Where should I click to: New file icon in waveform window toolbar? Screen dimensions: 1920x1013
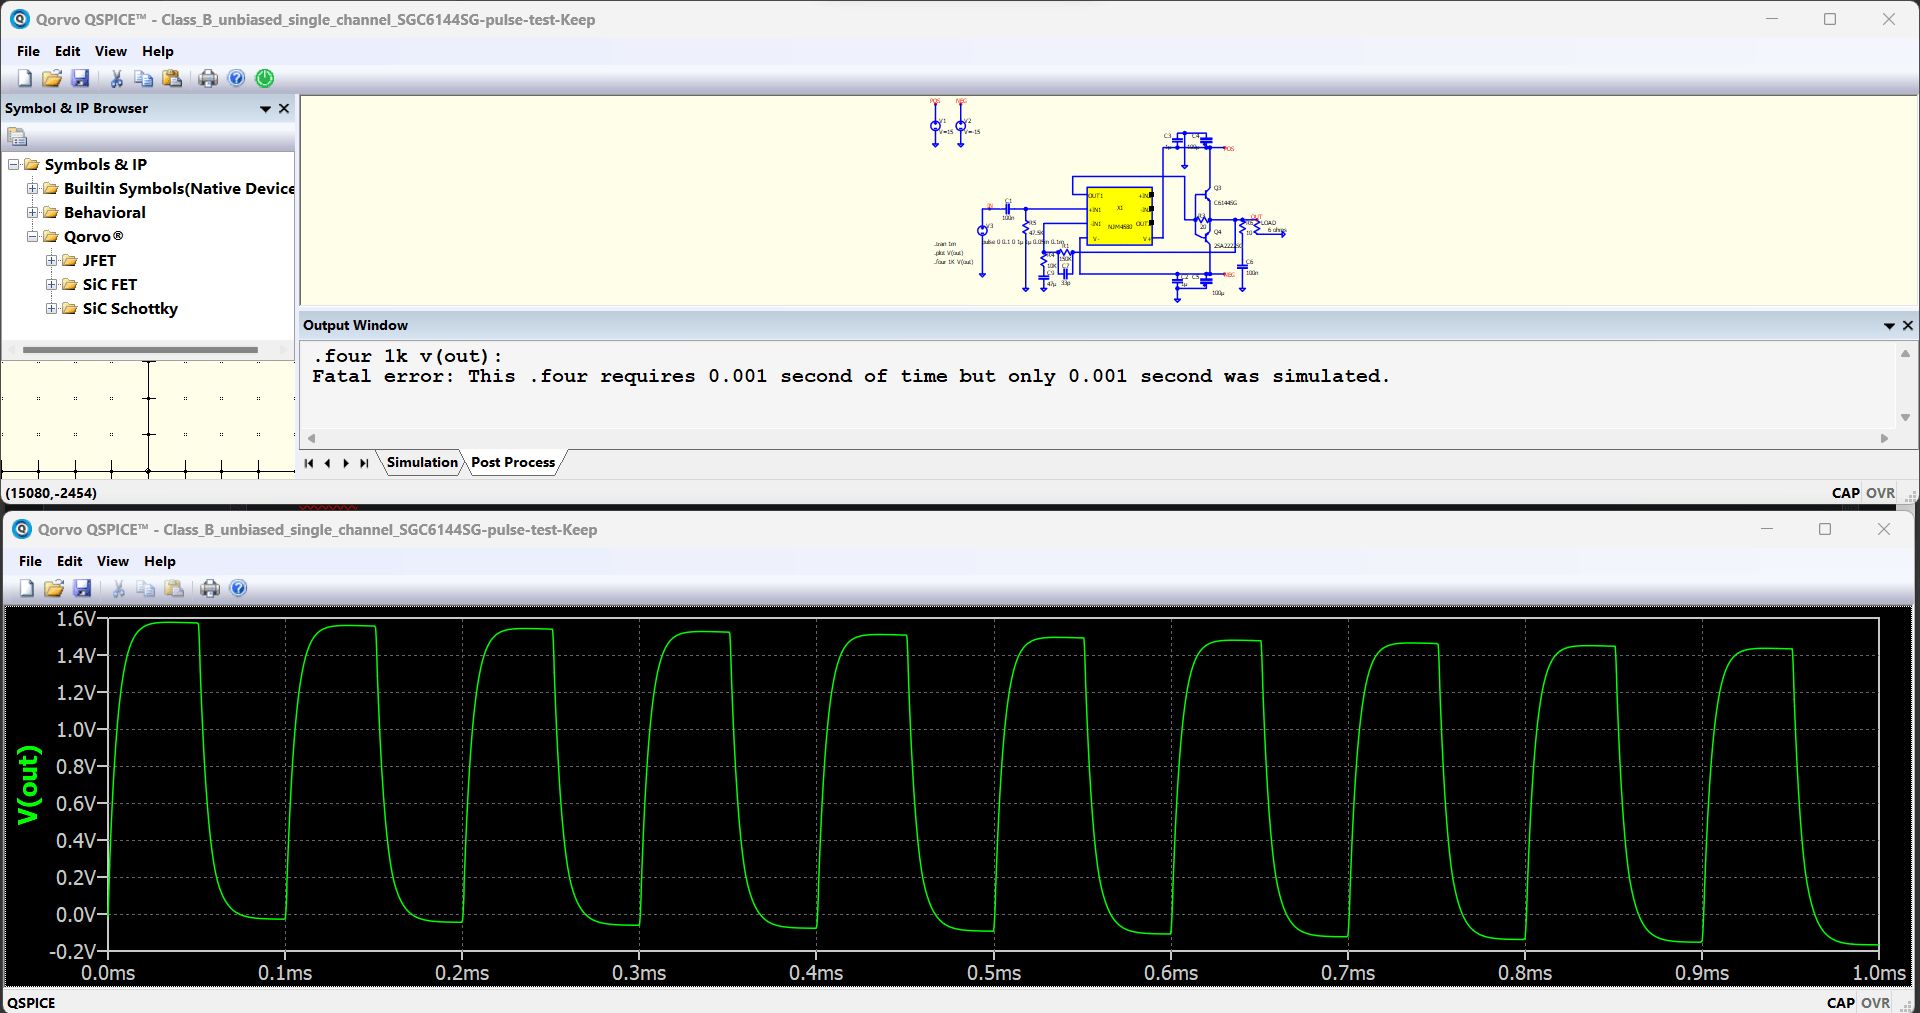(x=27, y=588)
